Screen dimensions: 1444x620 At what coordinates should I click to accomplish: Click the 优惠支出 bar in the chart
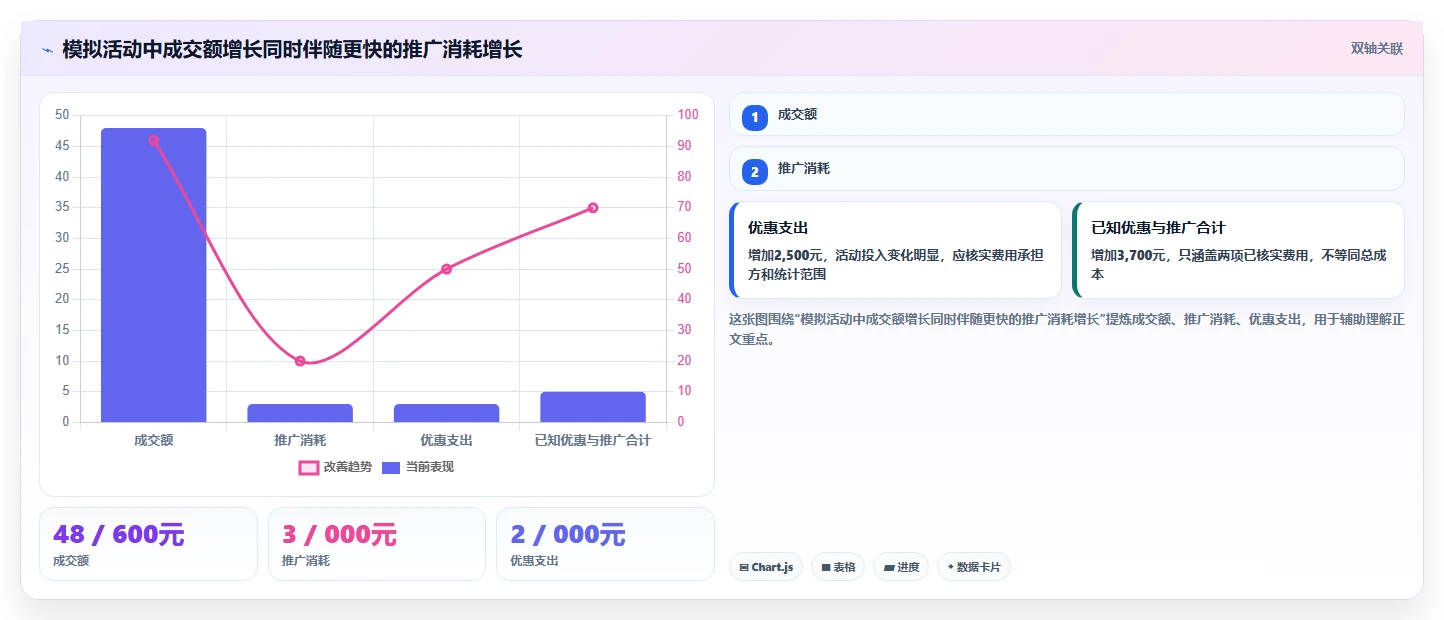446,413
